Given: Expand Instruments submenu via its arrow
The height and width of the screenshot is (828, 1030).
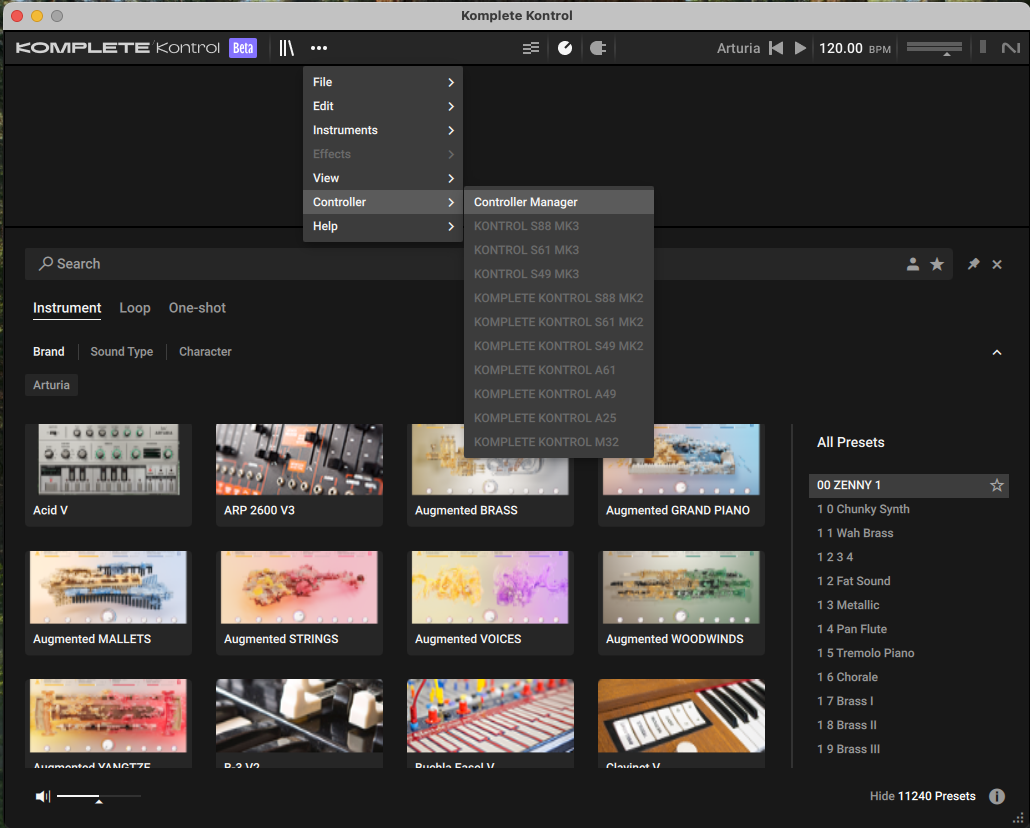Looking at the screenshot, I should click(x=451, y=130).
